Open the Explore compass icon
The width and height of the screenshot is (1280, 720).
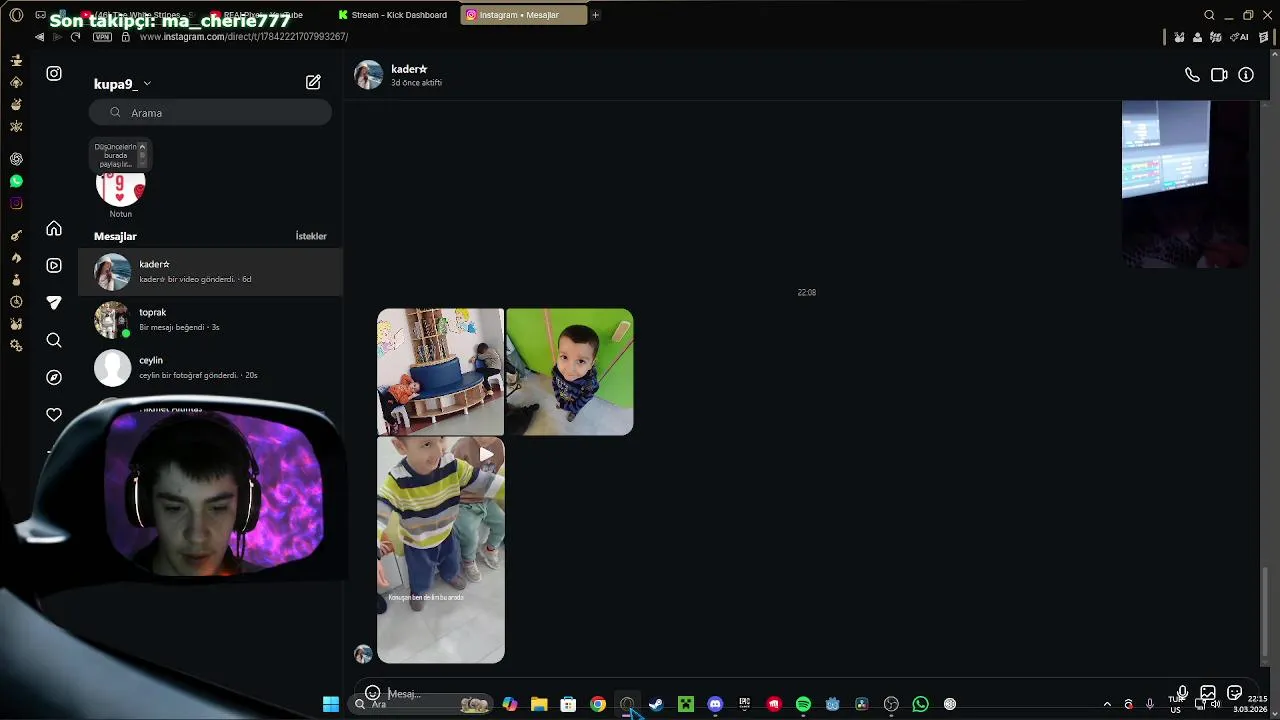pos(54,377)
